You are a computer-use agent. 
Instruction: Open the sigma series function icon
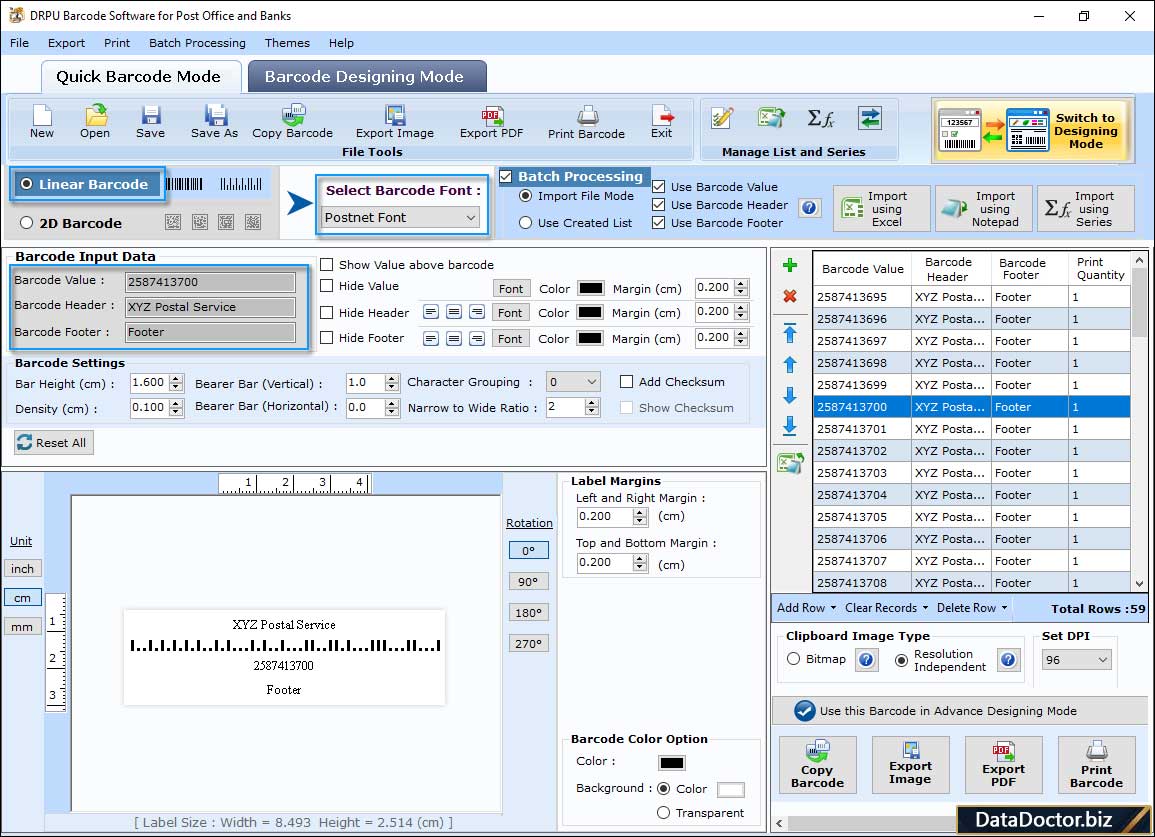(x=821, y=118)
